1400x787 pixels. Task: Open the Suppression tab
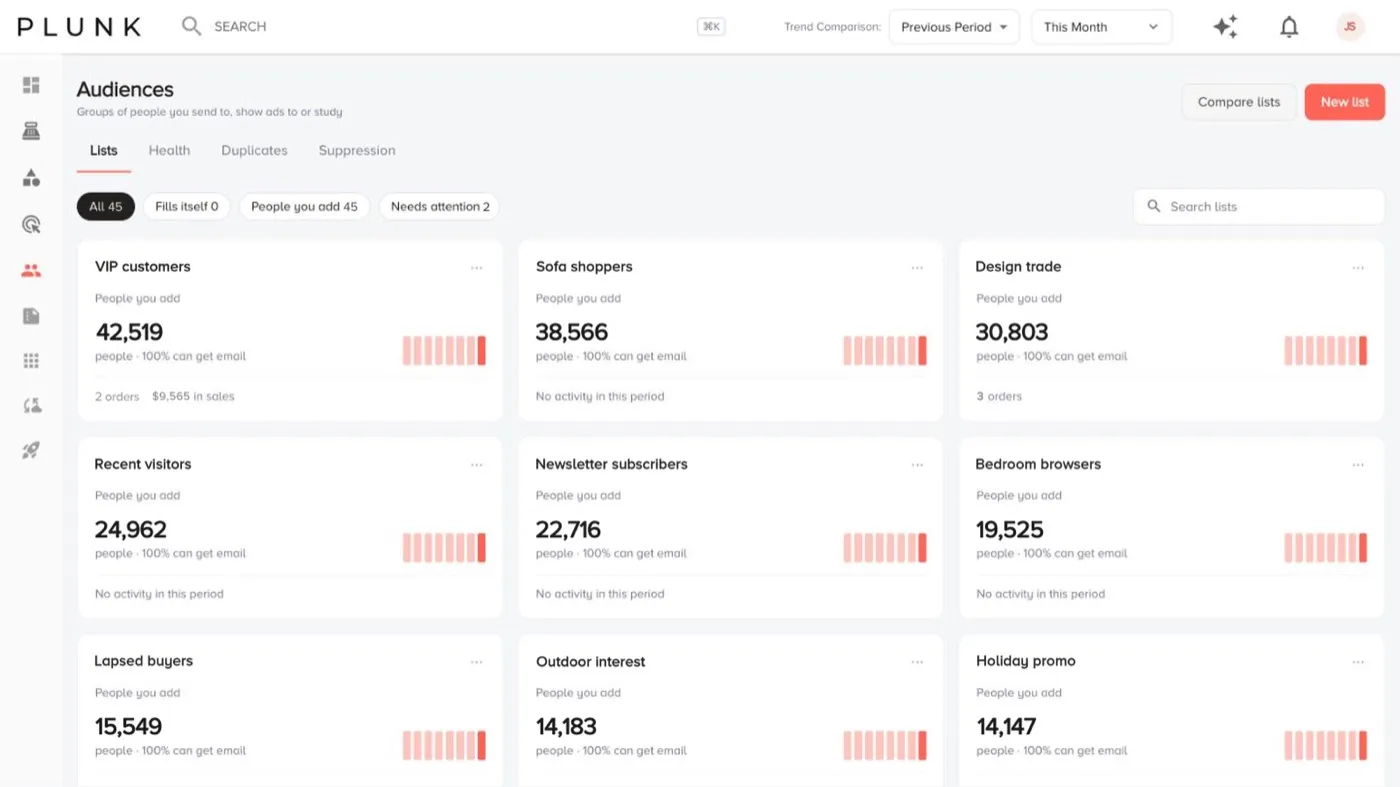(357, 151)
